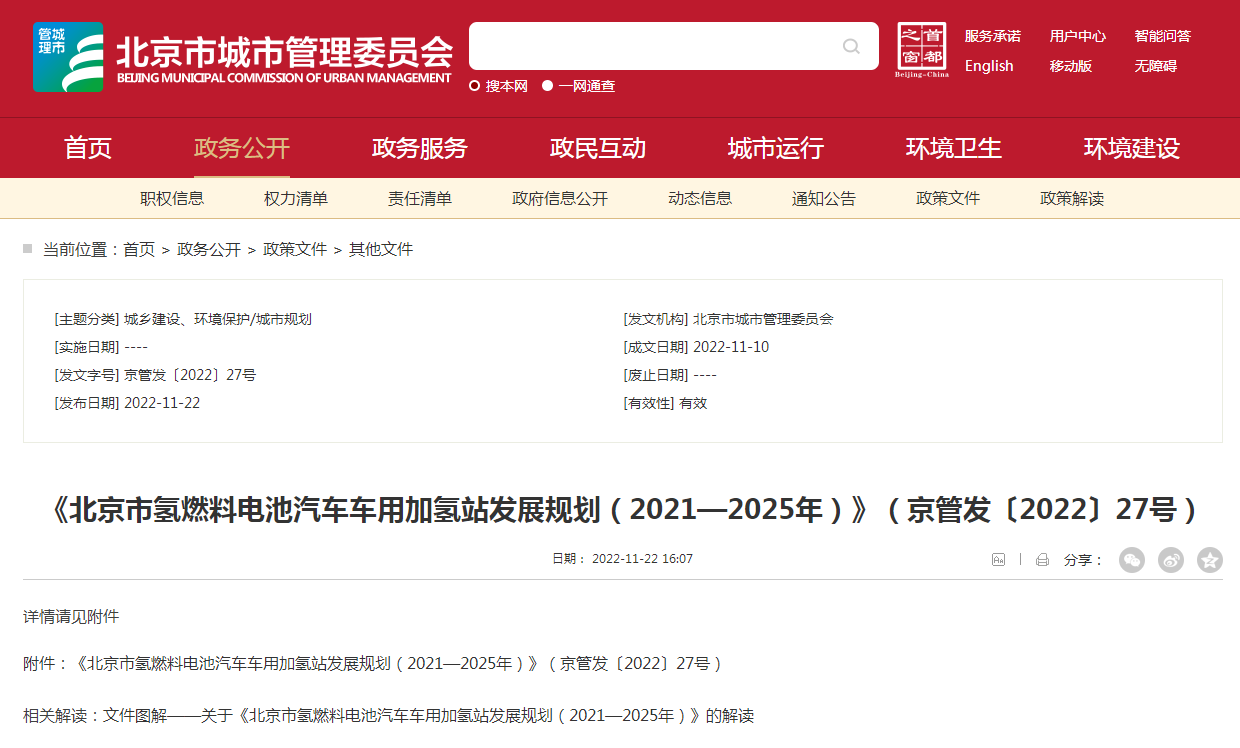Screen dimensions: 1240x748
Task: Click the urban management commission logo
Action: (68, 57)
